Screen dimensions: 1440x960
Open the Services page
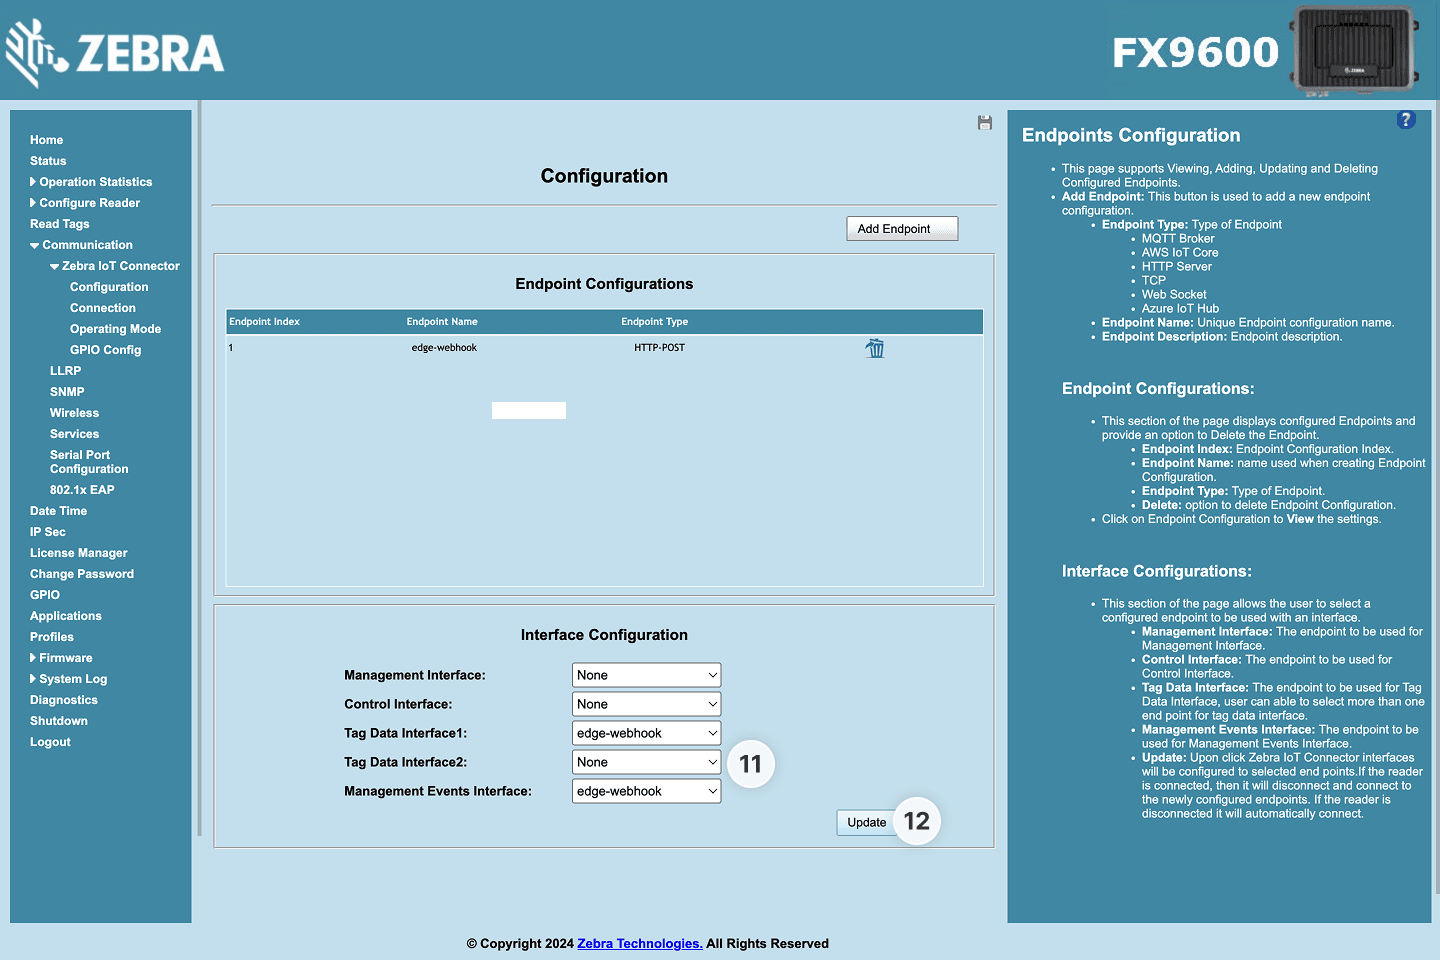tap(75, 434)
